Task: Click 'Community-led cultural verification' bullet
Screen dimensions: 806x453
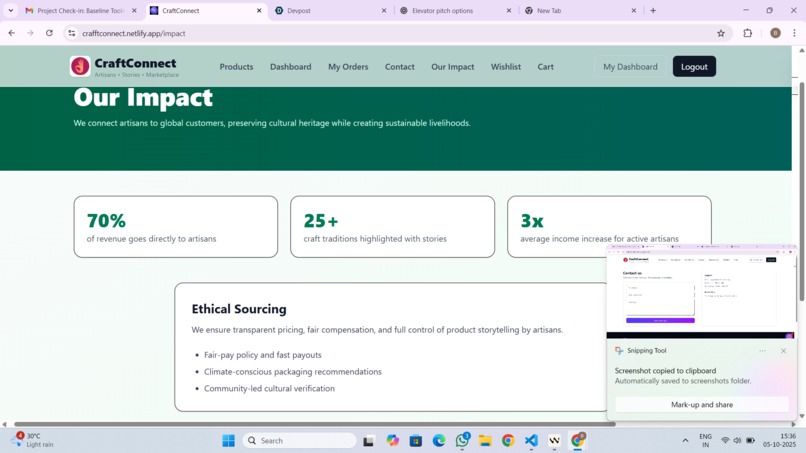Action: click(269, 388)
